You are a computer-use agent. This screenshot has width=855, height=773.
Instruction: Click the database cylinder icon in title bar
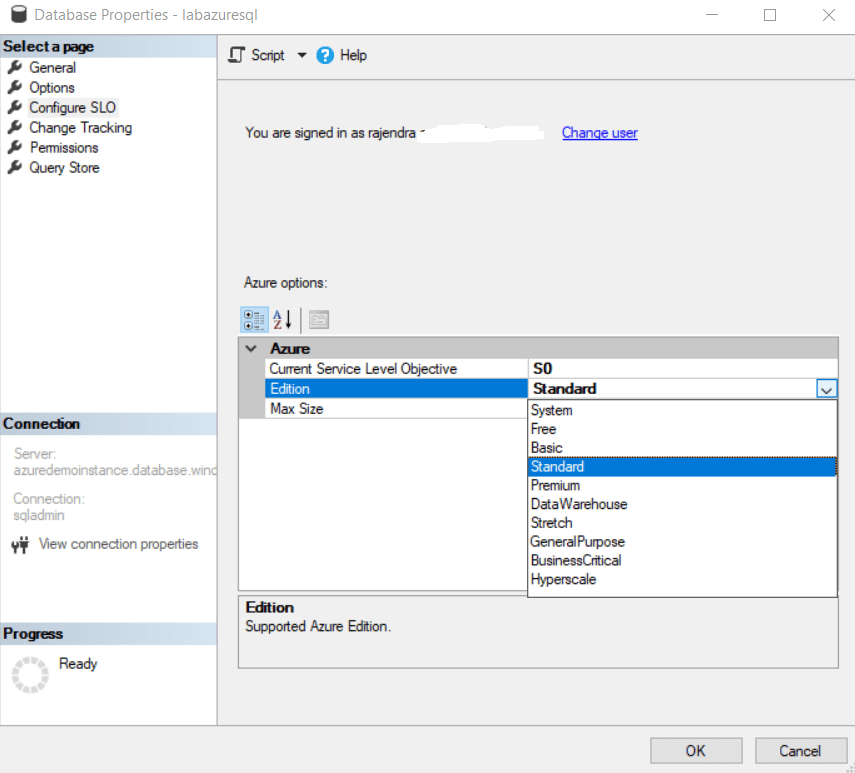coord(19,15)
